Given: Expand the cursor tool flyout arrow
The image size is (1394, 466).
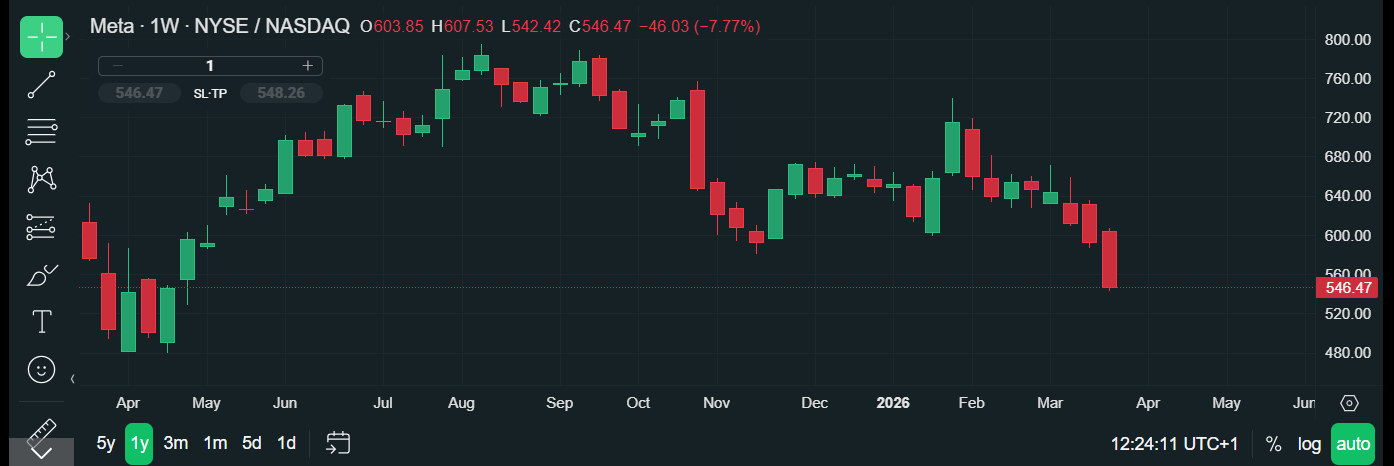Looking at the screenshot, I should (68, 37).
